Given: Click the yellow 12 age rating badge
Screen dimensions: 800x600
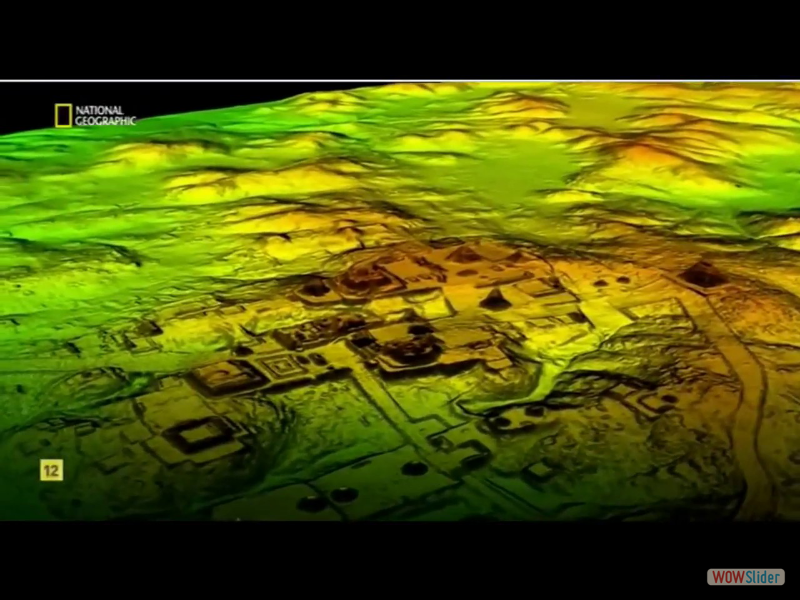Looking at the screenshot, I should tap(51, 470).
